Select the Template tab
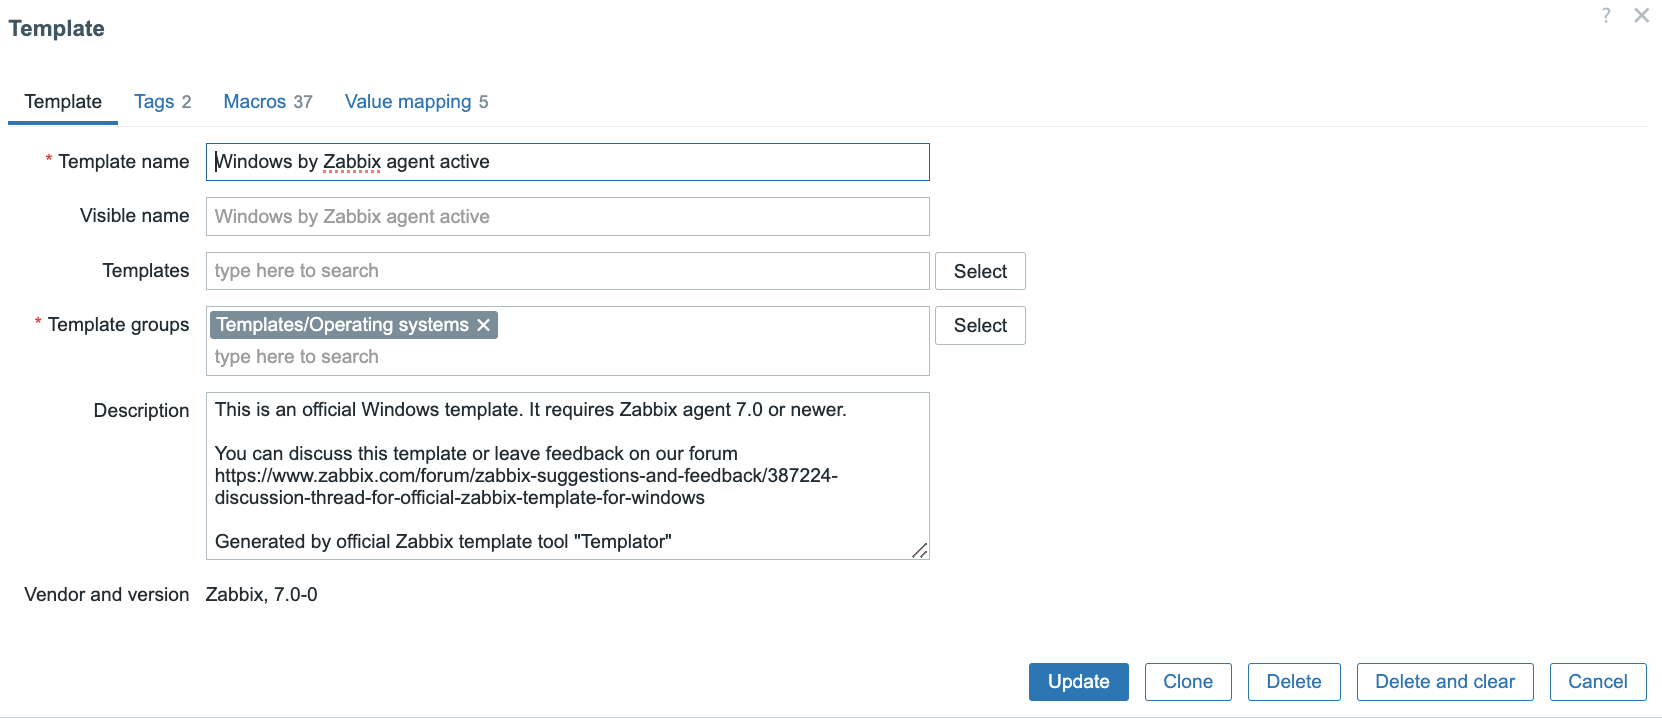Viewport: 1662px width, 718px height. click(x=63, y=102)
